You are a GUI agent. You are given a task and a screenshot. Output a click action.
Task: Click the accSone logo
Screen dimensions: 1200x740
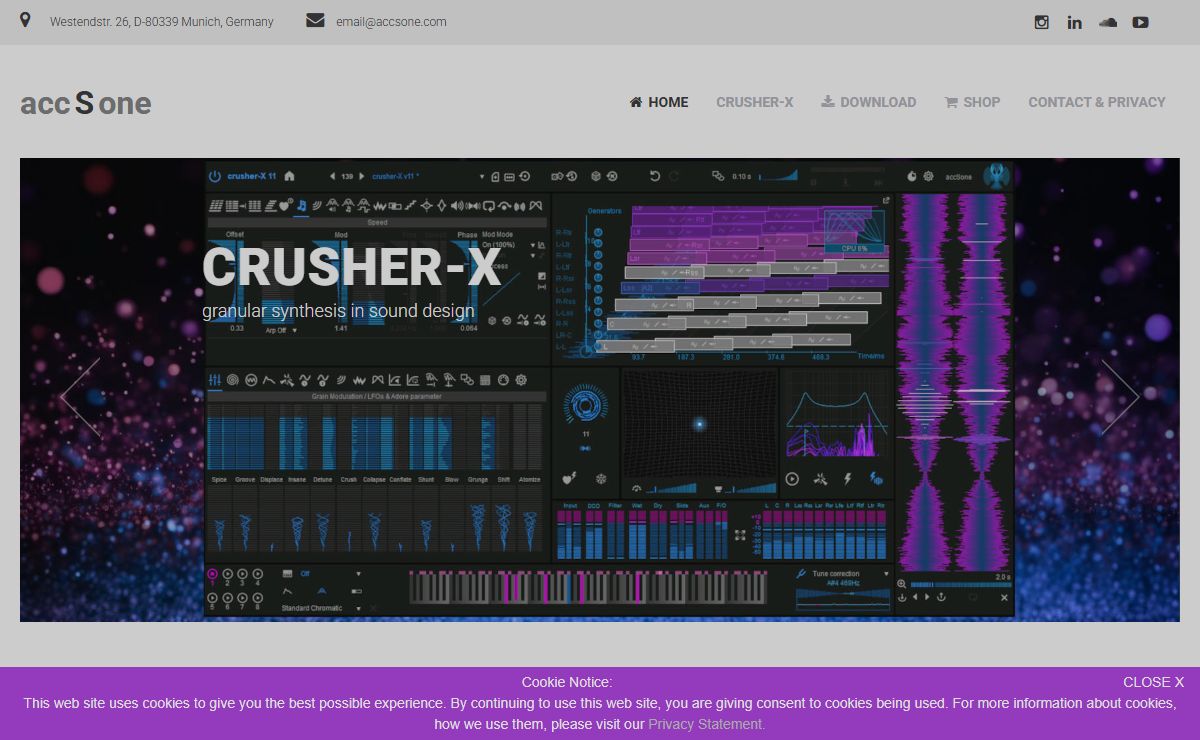[86, 102]
